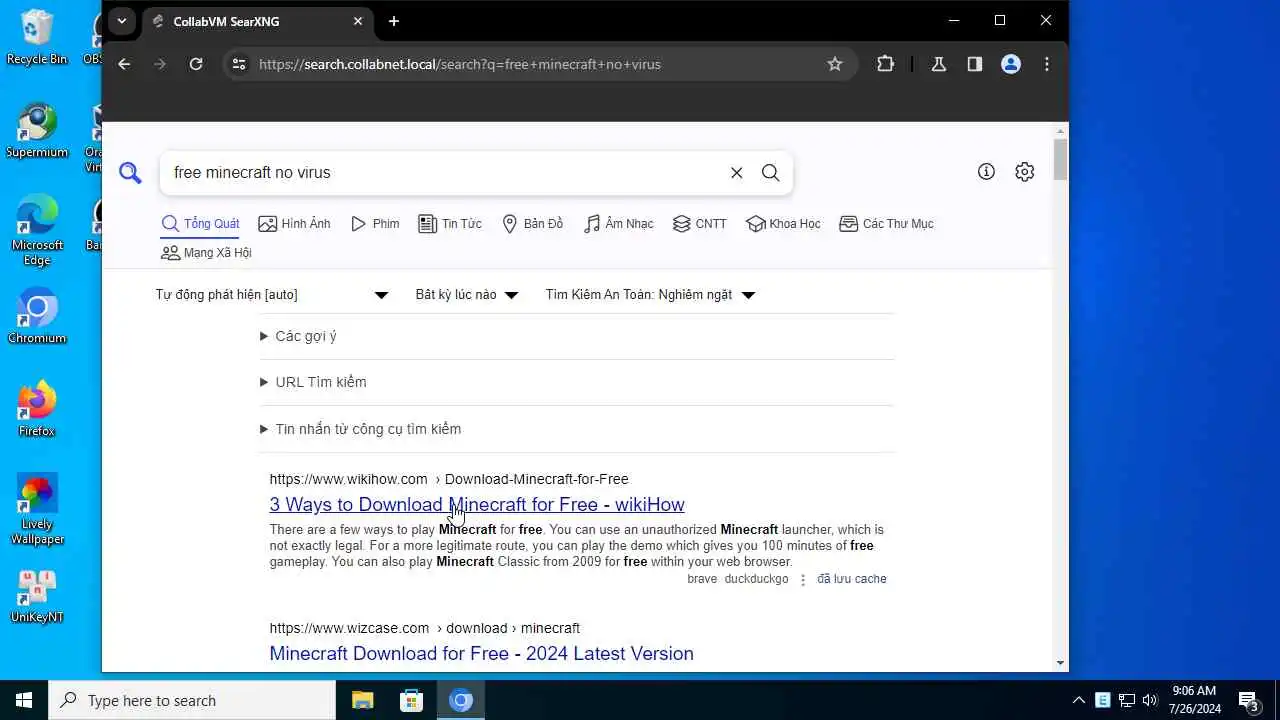Open the browser extensions puzzle icon
The image size is (1280, 720).
[885, 64]
